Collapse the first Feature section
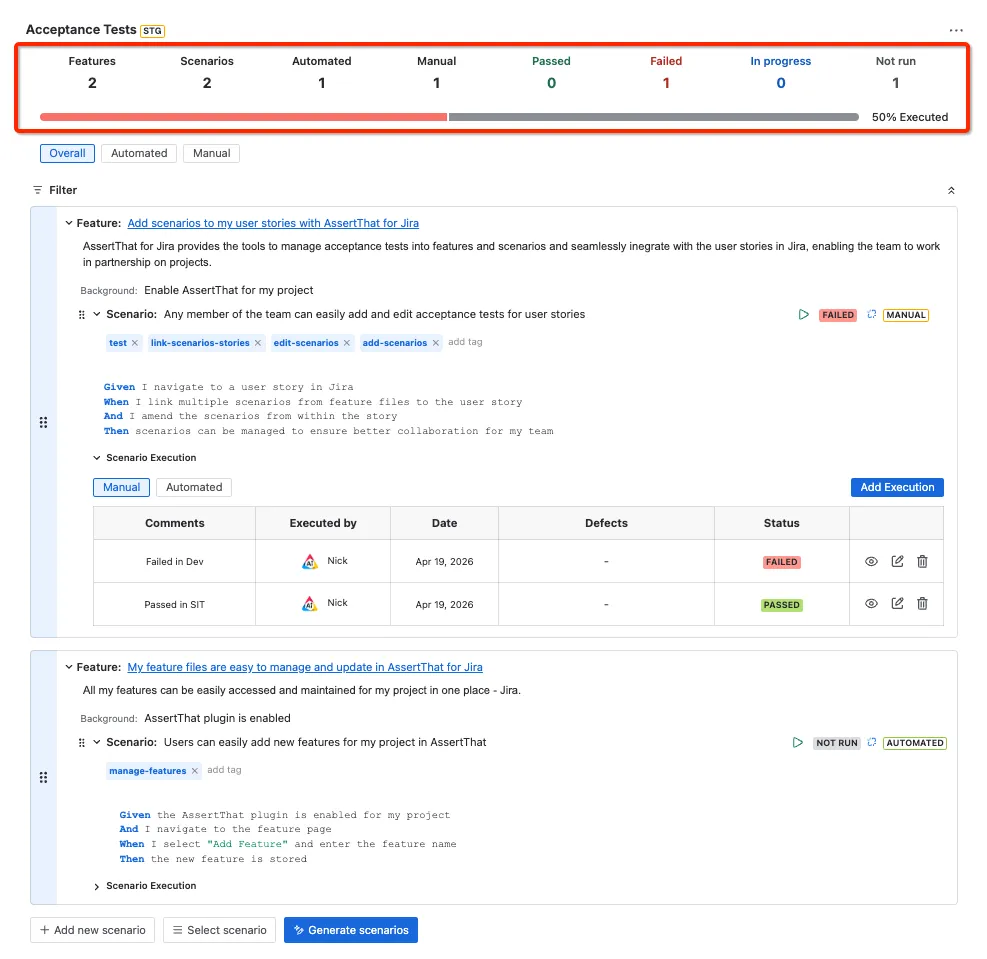The width and height of the screenshot is (987, 959). tap(69, 223)
